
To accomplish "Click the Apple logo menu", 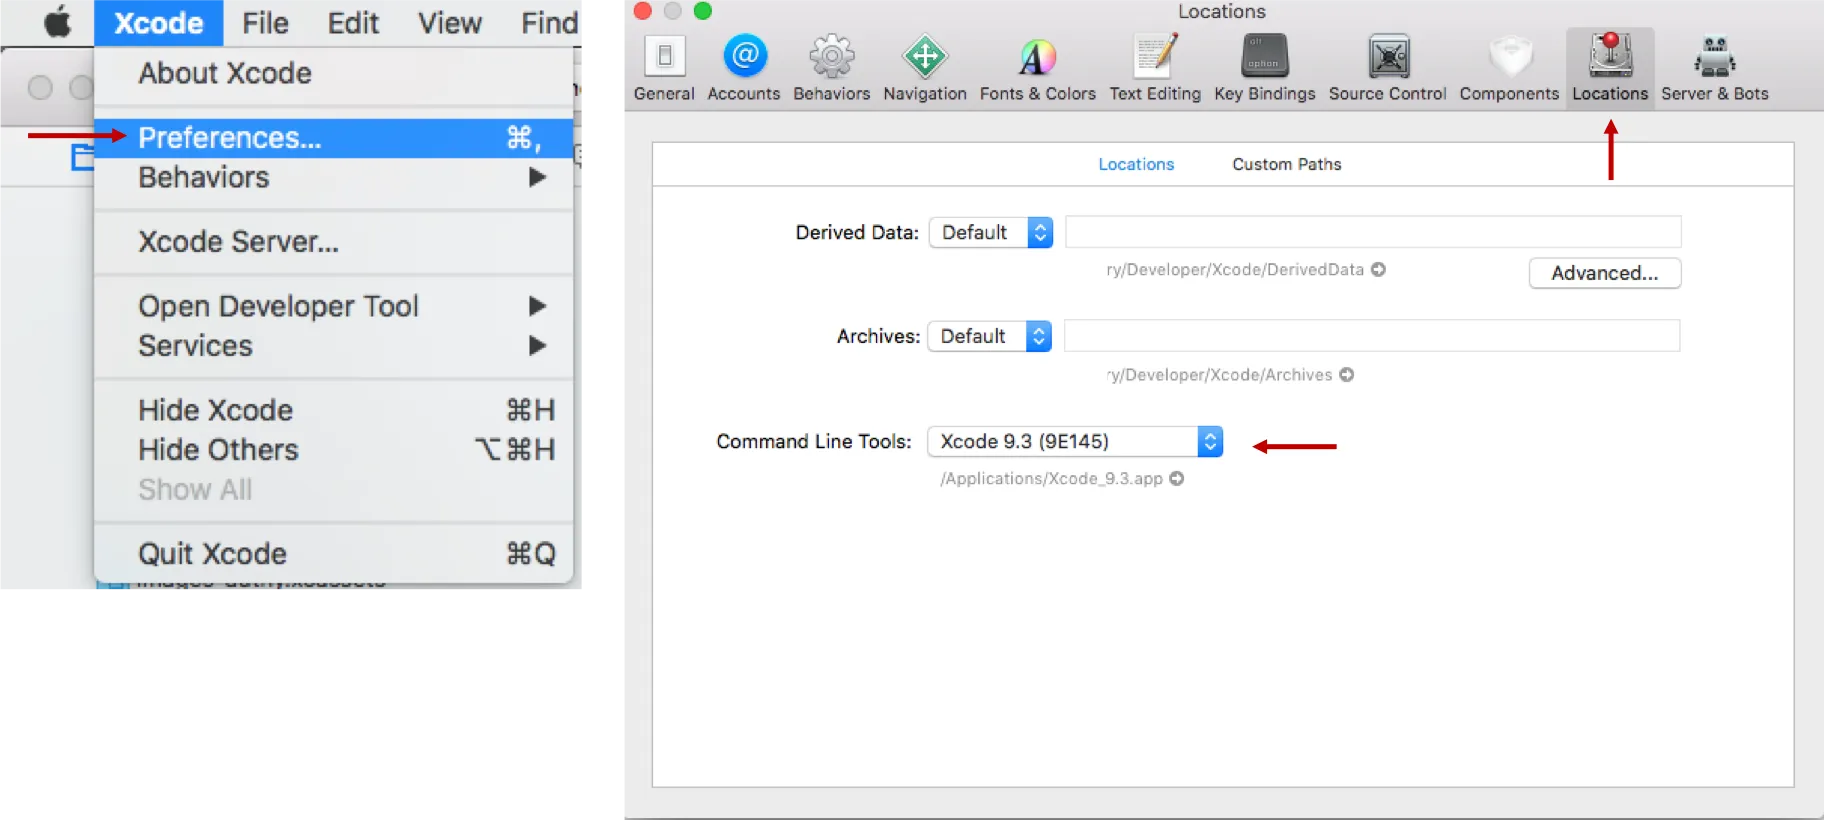I will click(58, 22).
